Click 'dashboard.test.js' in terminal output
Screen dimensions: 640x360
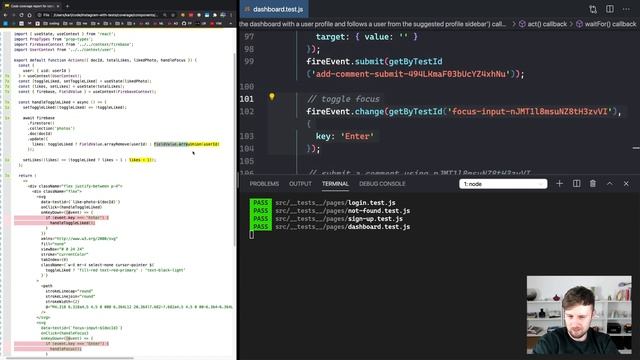pos(379,227)
